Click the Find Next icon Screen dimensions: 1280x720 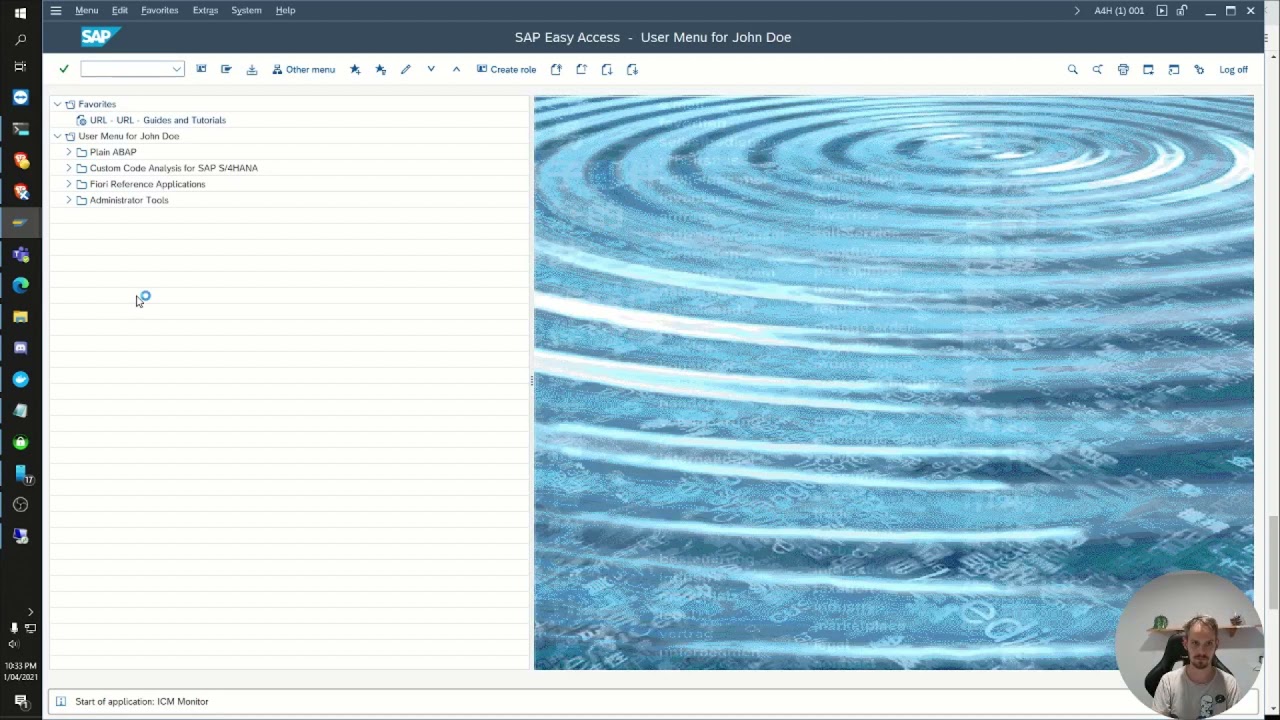(x=1098, y=69)
